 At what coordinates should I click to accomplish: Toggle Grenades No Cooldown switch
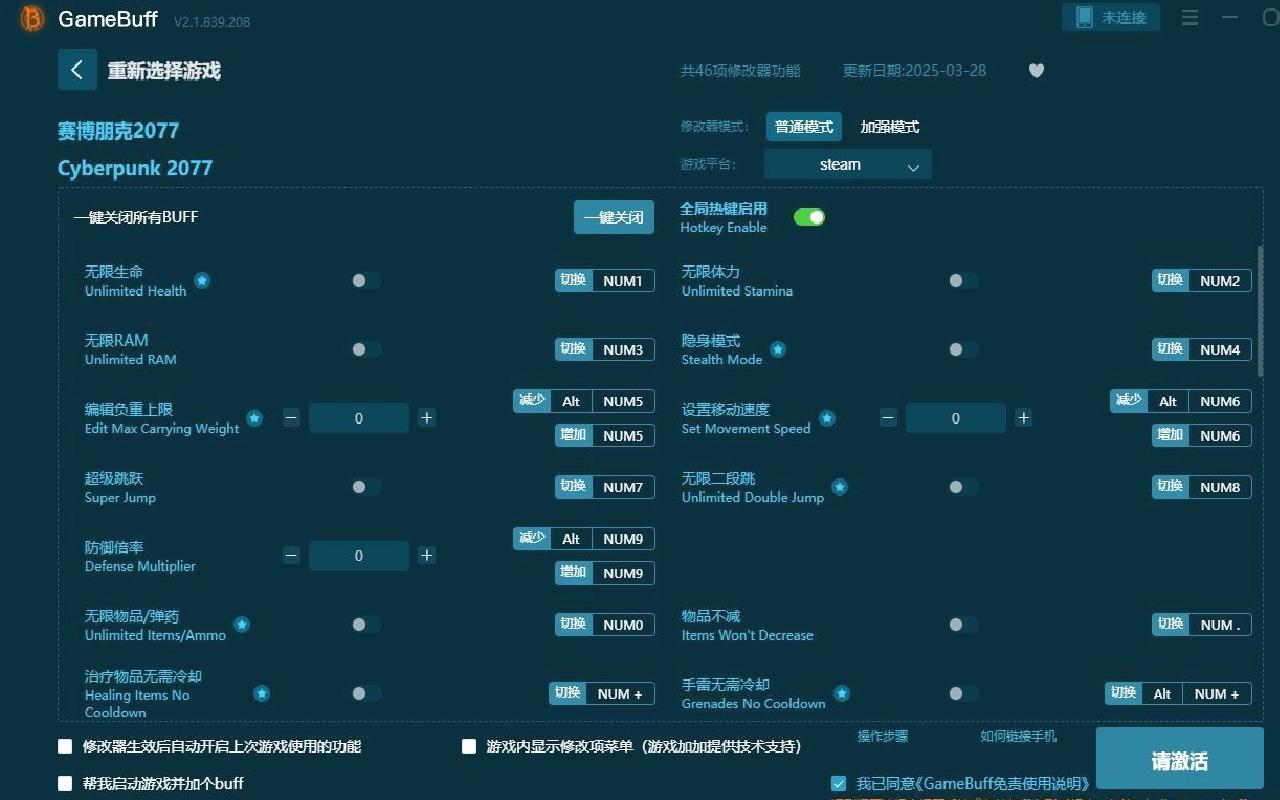963,693
